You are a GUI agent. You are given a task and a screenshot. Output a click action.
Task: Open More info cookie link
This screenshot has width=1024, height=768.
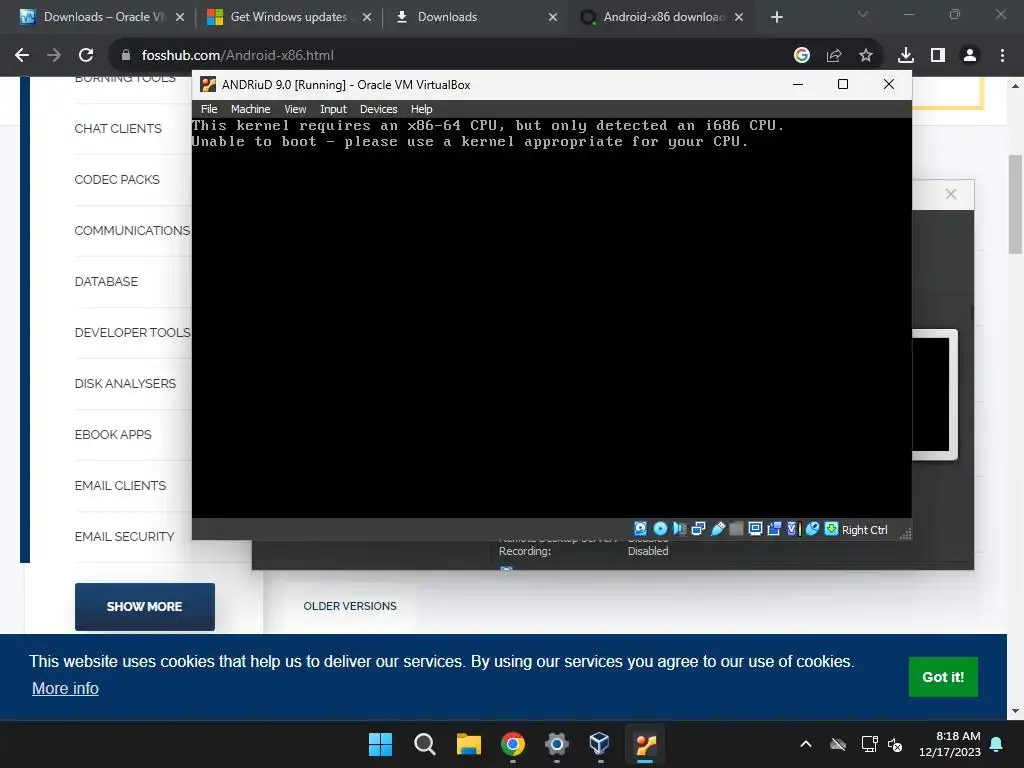[65, 688]
